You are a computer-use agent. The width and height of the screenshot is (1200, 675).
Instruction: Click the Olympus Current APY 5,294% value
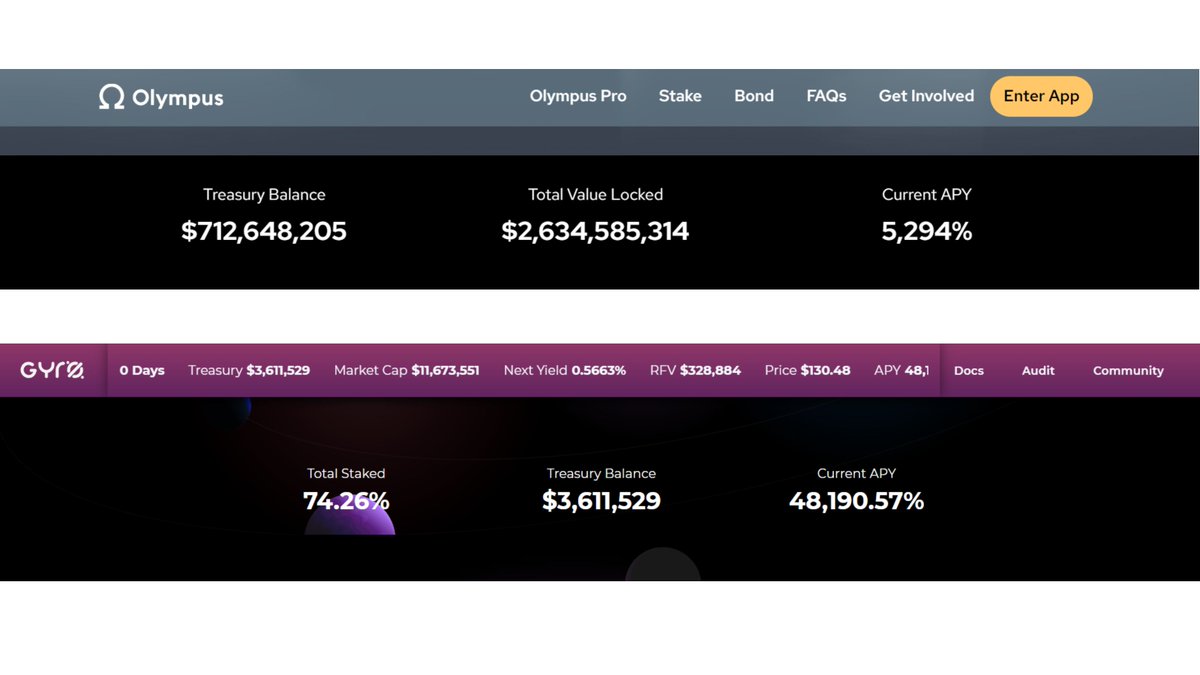pyautogui.click(x=927, y=232)
